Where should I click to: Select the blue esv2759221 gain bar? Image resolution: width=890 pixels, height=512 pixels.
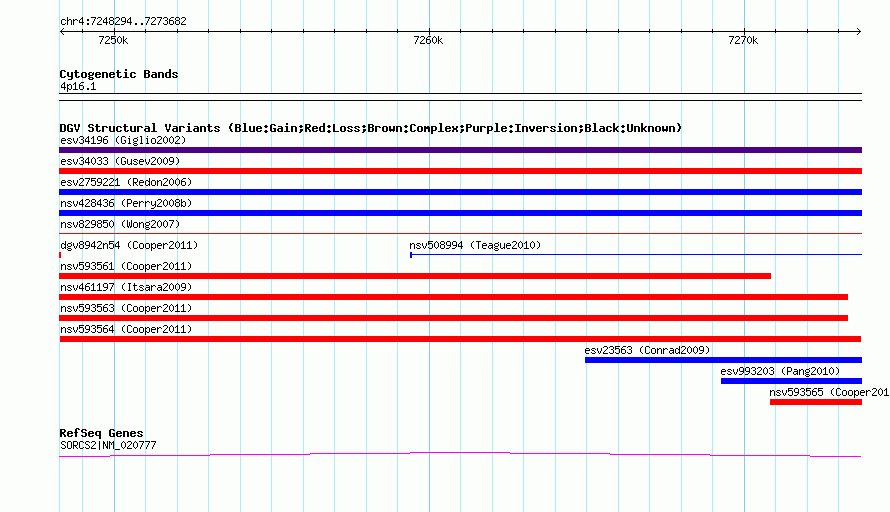pyautogui.click(x=460, y=192)
